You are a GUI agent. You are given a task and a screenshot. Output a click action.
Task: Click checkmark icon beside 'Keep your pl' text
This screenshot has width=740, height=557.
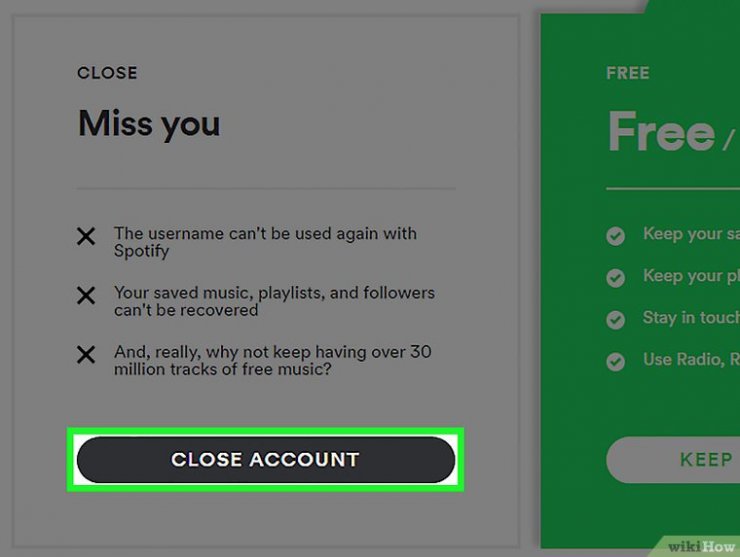[x=616, y=278]
